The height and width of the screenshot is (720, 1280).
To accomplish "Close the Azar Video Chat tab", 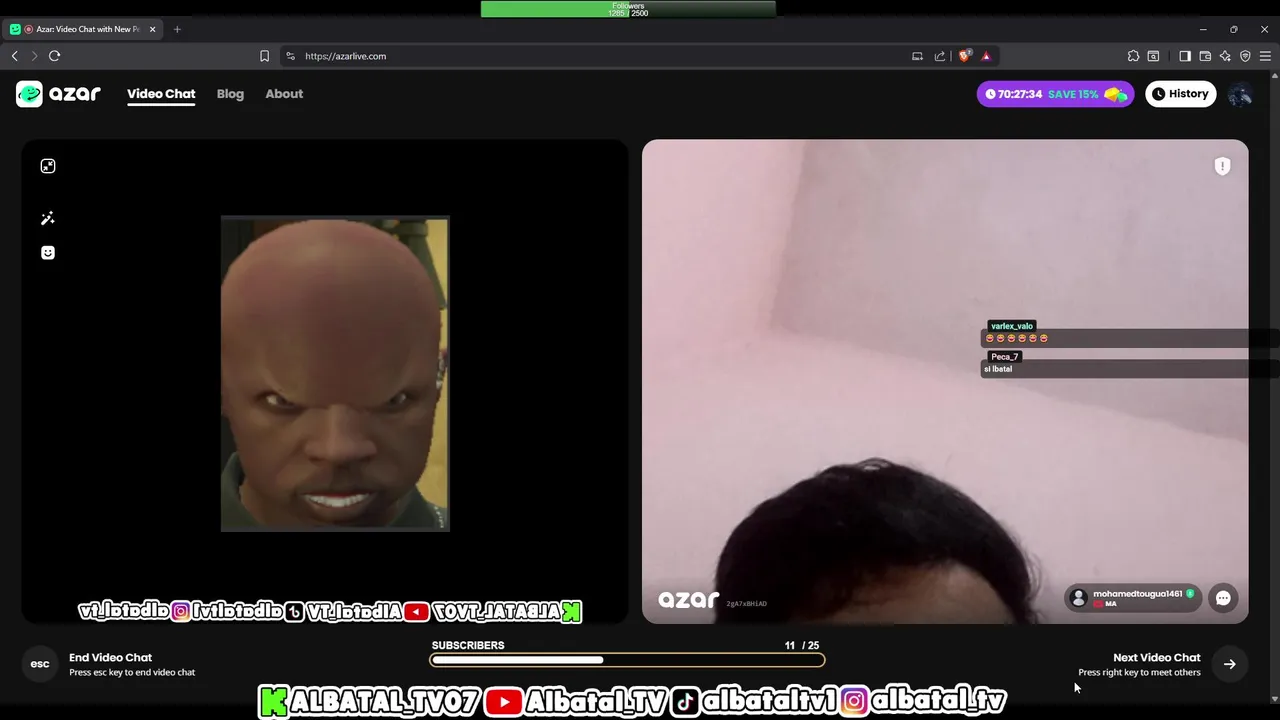I will point(153,29).
